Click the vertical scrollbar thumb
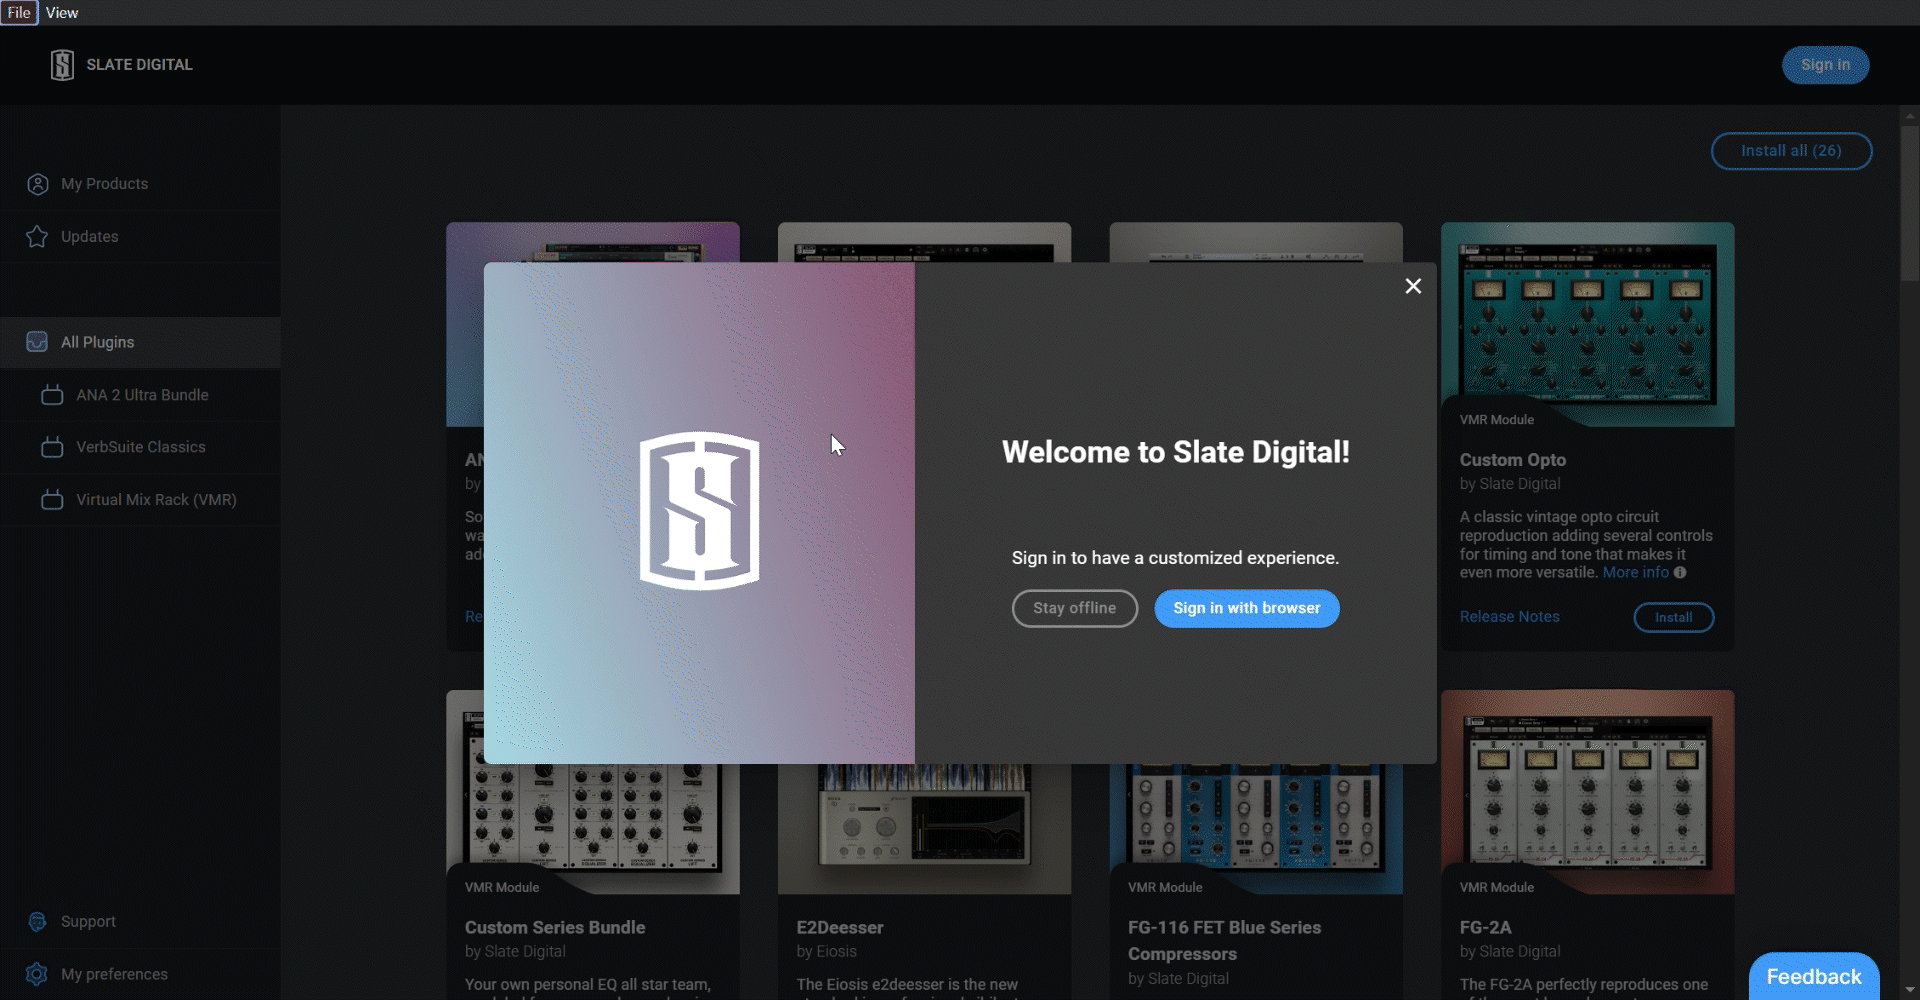The image size is (1920, 1000). [1910, 205]
